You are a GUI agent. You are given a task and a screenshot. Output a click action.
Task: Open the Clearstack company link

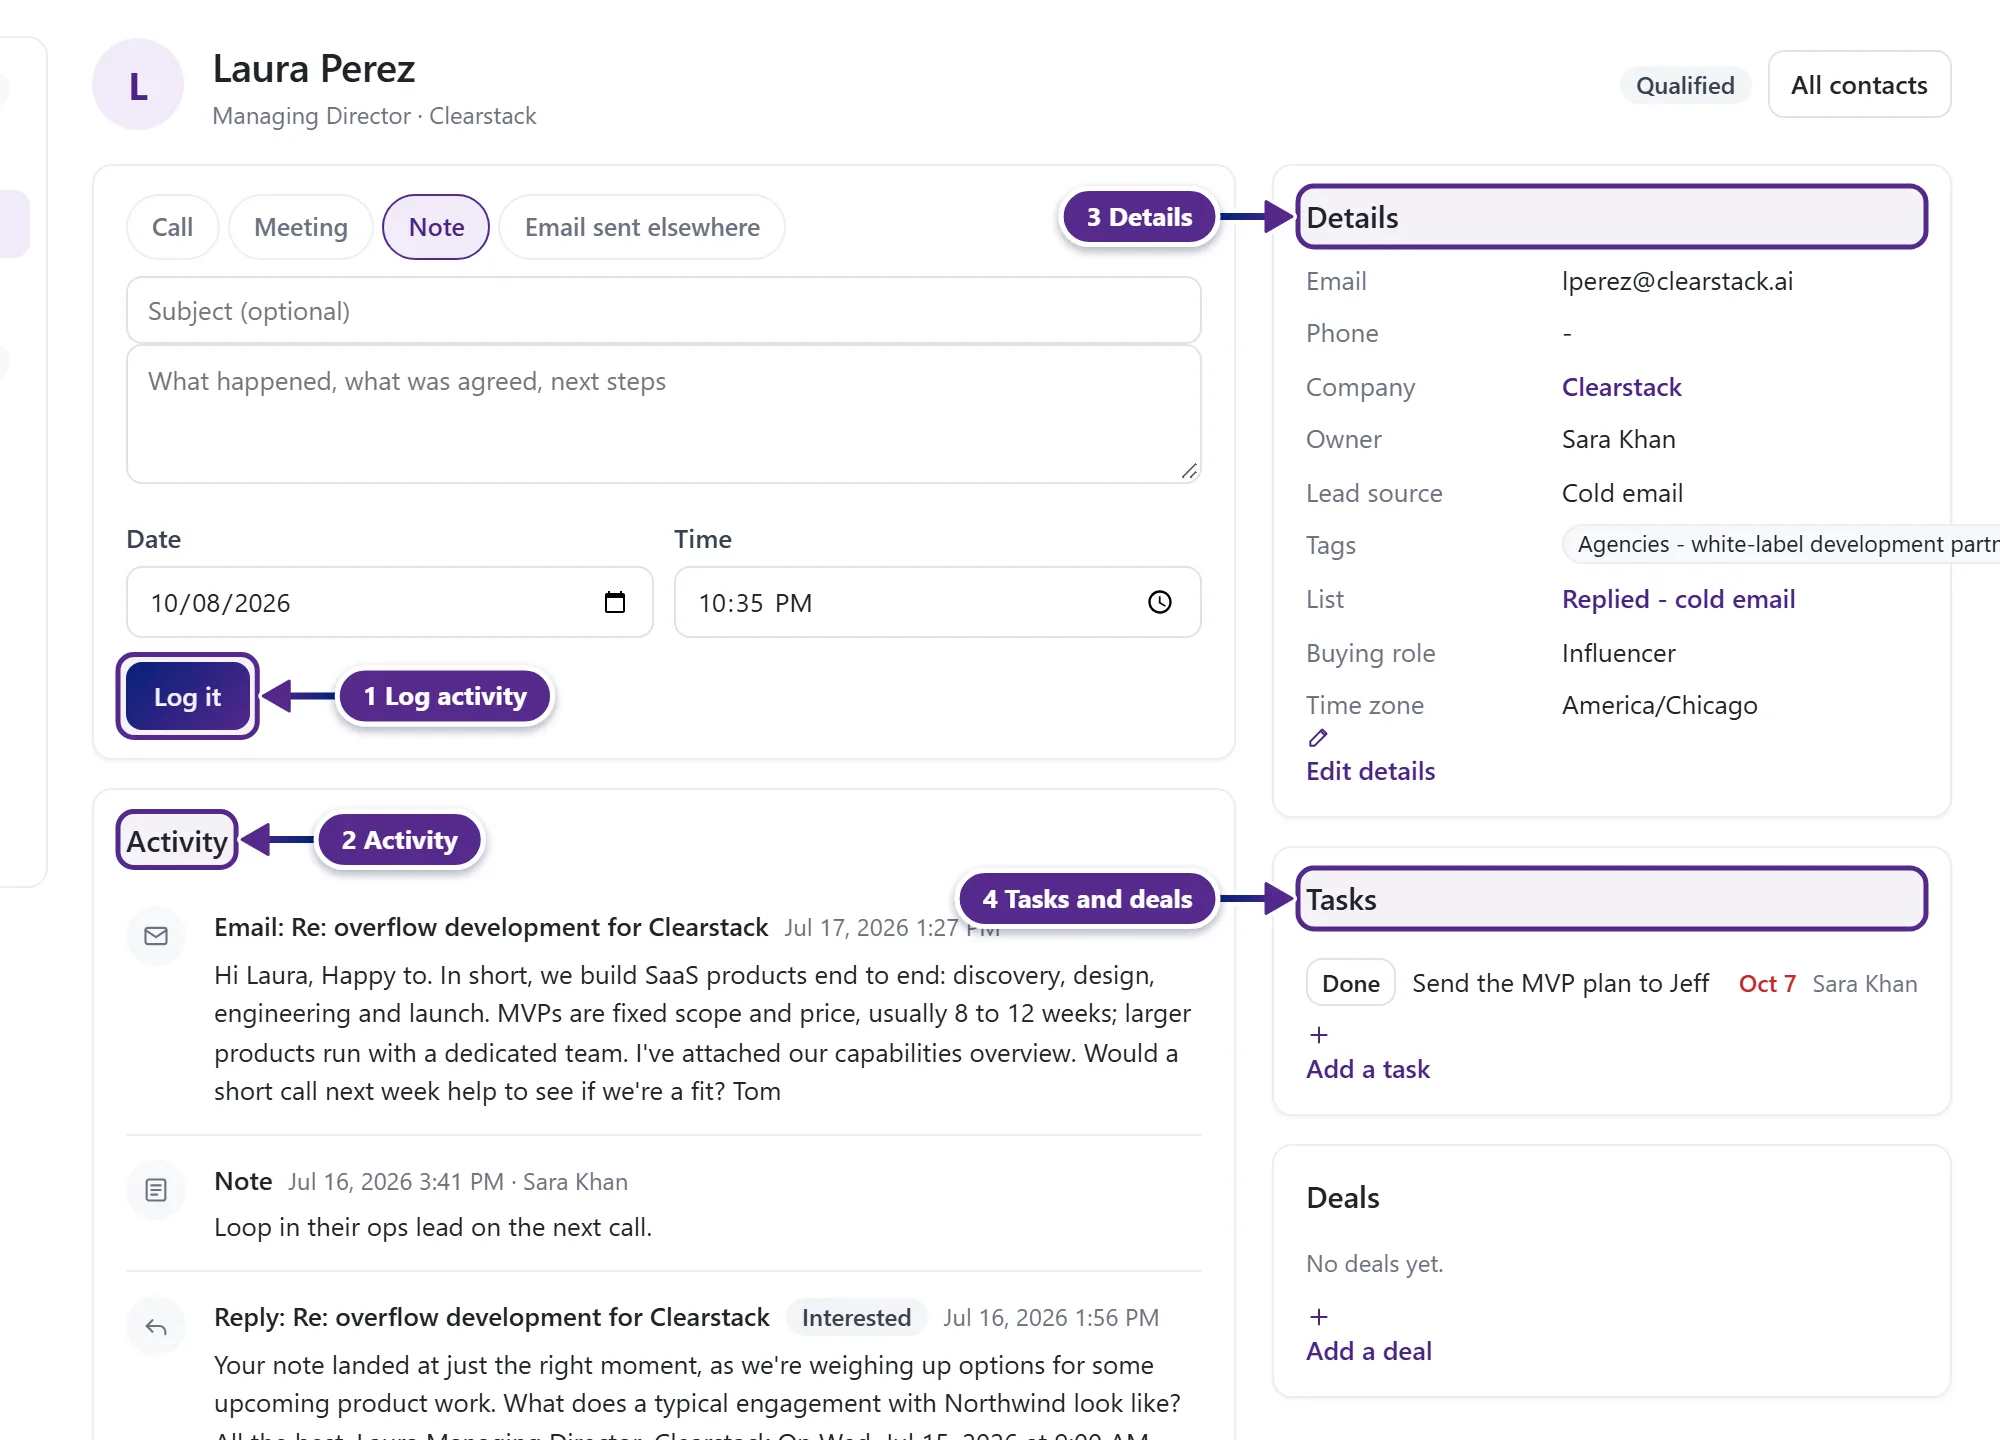tap(1621, 387)
